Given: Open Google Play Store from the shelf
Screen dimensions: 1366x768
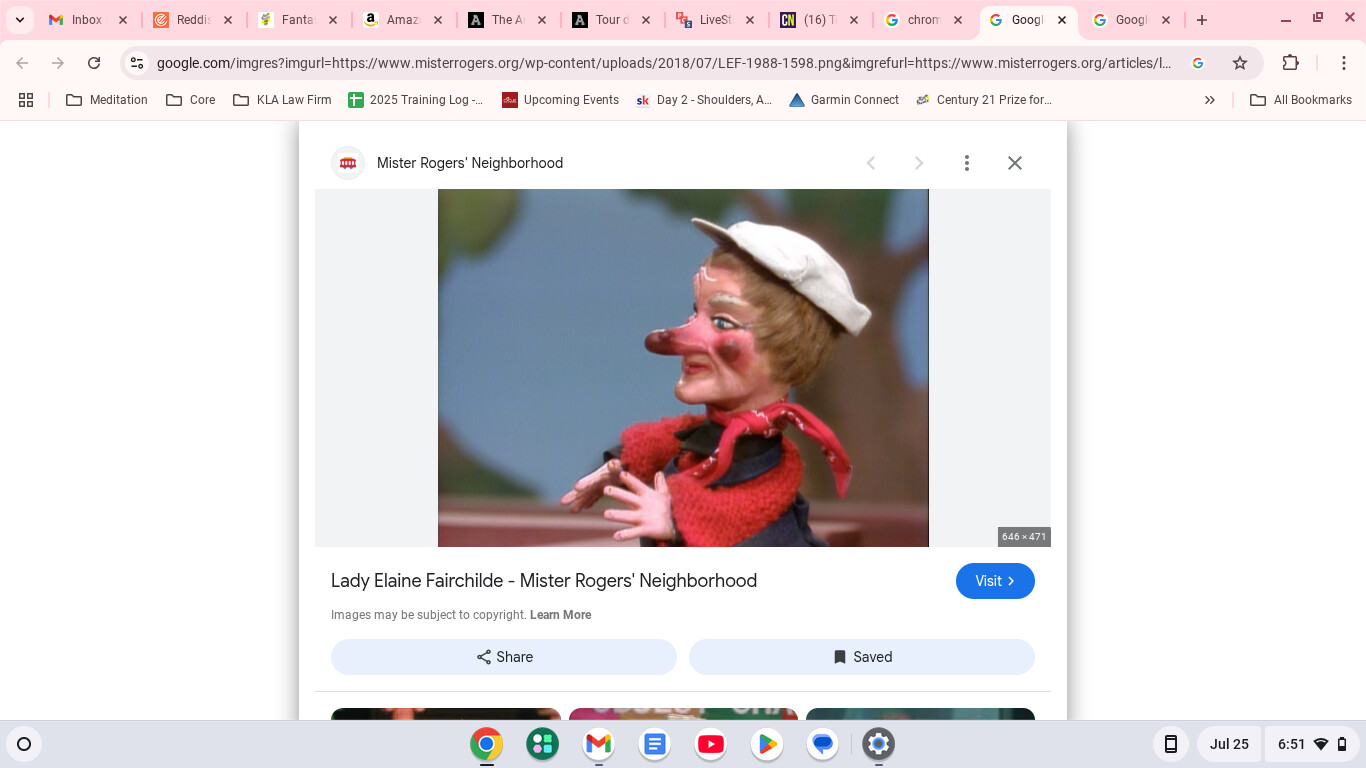Looking at the screenshot, I should click(767, 744).
